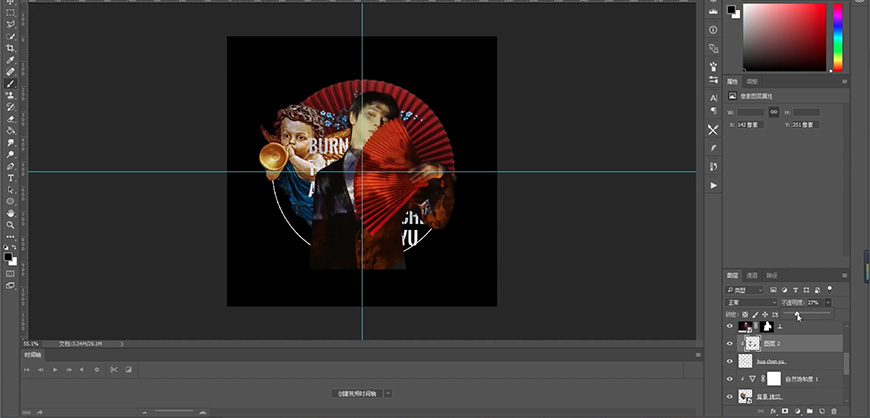870x418 pixels.
Task: Open the Edit Toolbar three-dots menu
Action: point(11,237)
